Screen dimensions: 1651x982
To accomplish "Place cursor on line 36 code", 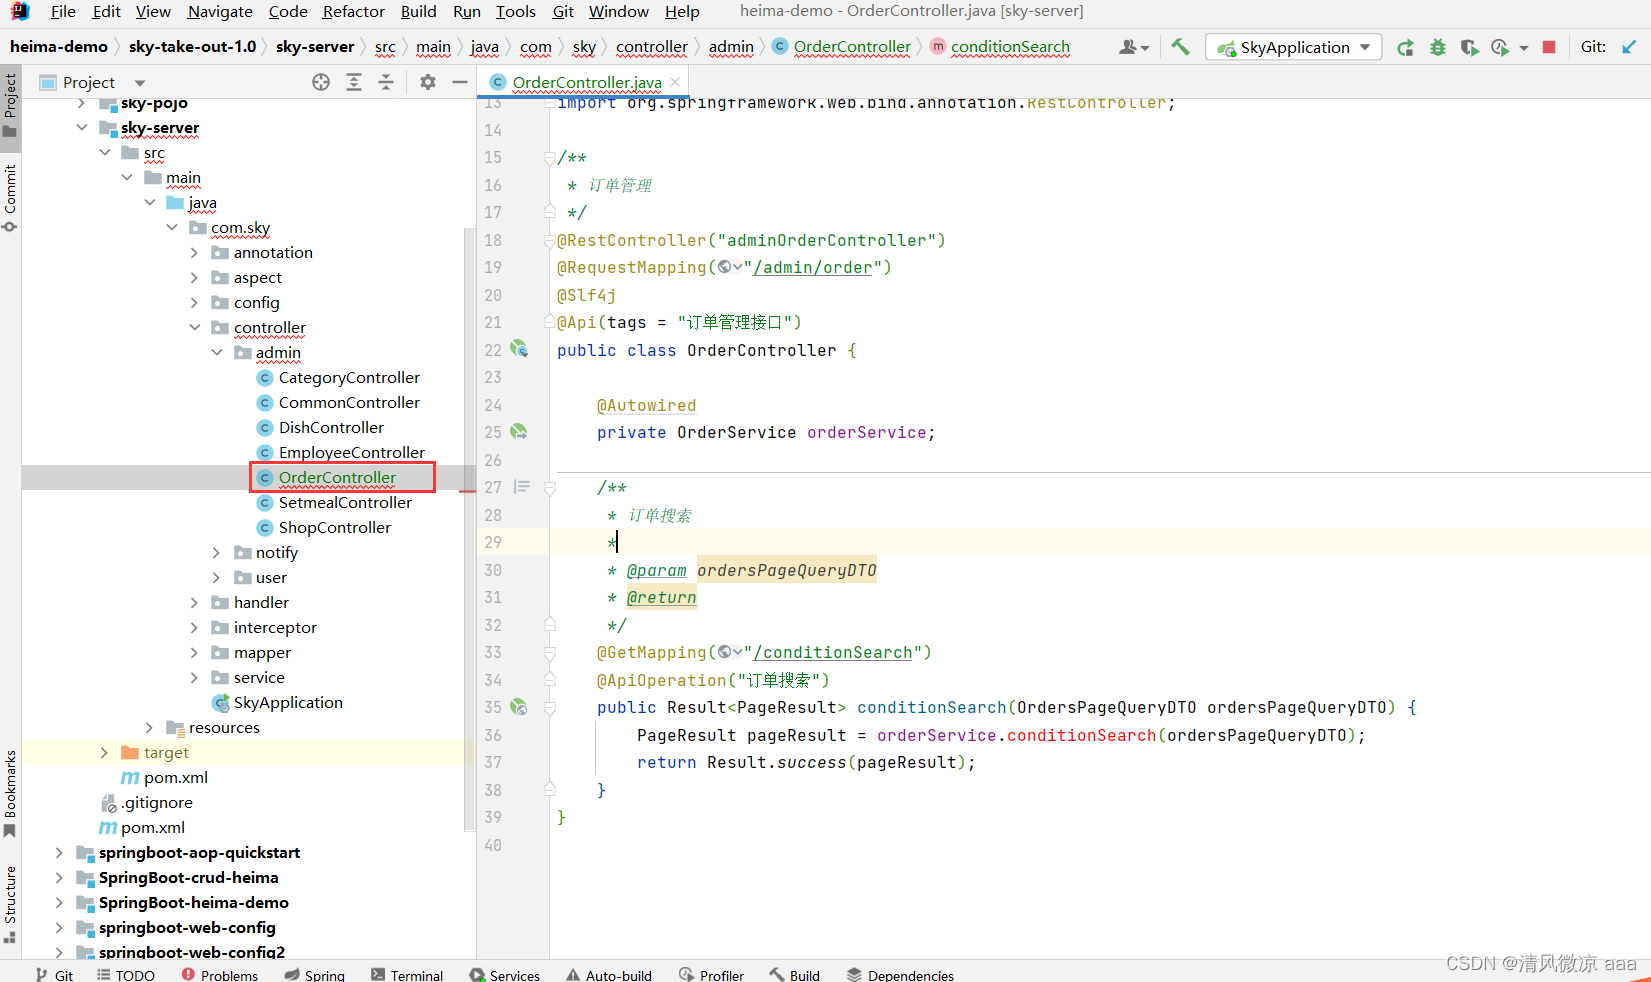I will click(1000, 735).
